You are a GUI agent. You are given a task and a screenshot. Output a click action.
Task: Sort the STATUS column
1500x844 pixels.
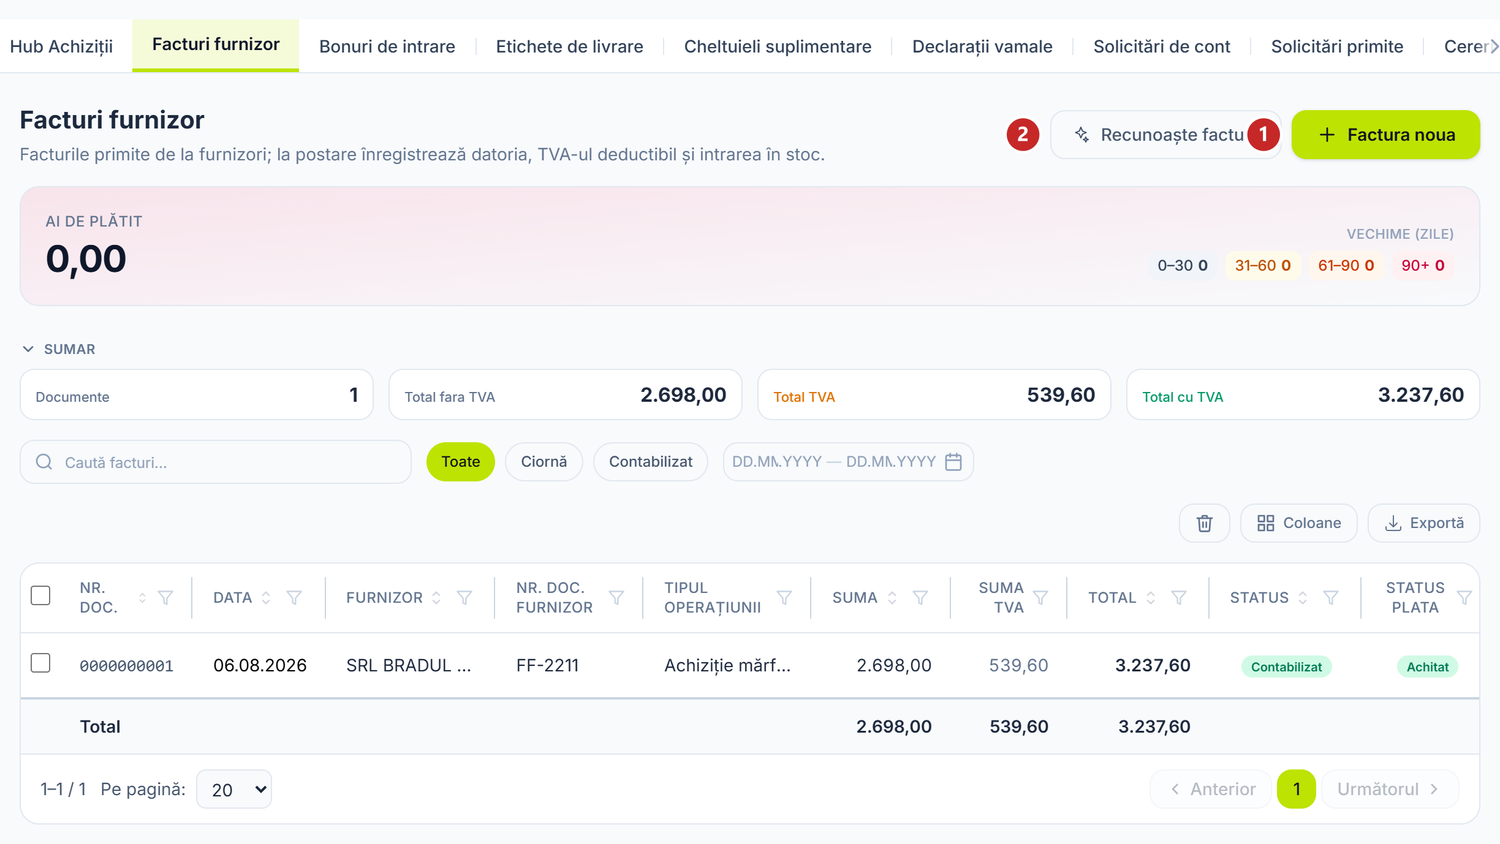pos(1303,598)
